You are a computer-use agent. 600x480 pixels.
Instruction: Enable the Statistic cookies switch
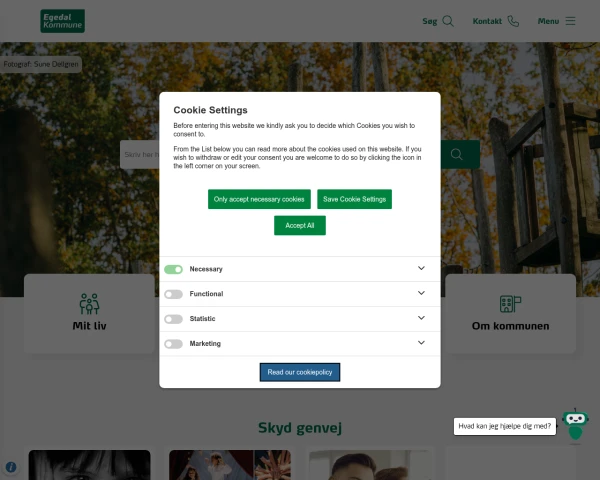click(x=173, y=319)
